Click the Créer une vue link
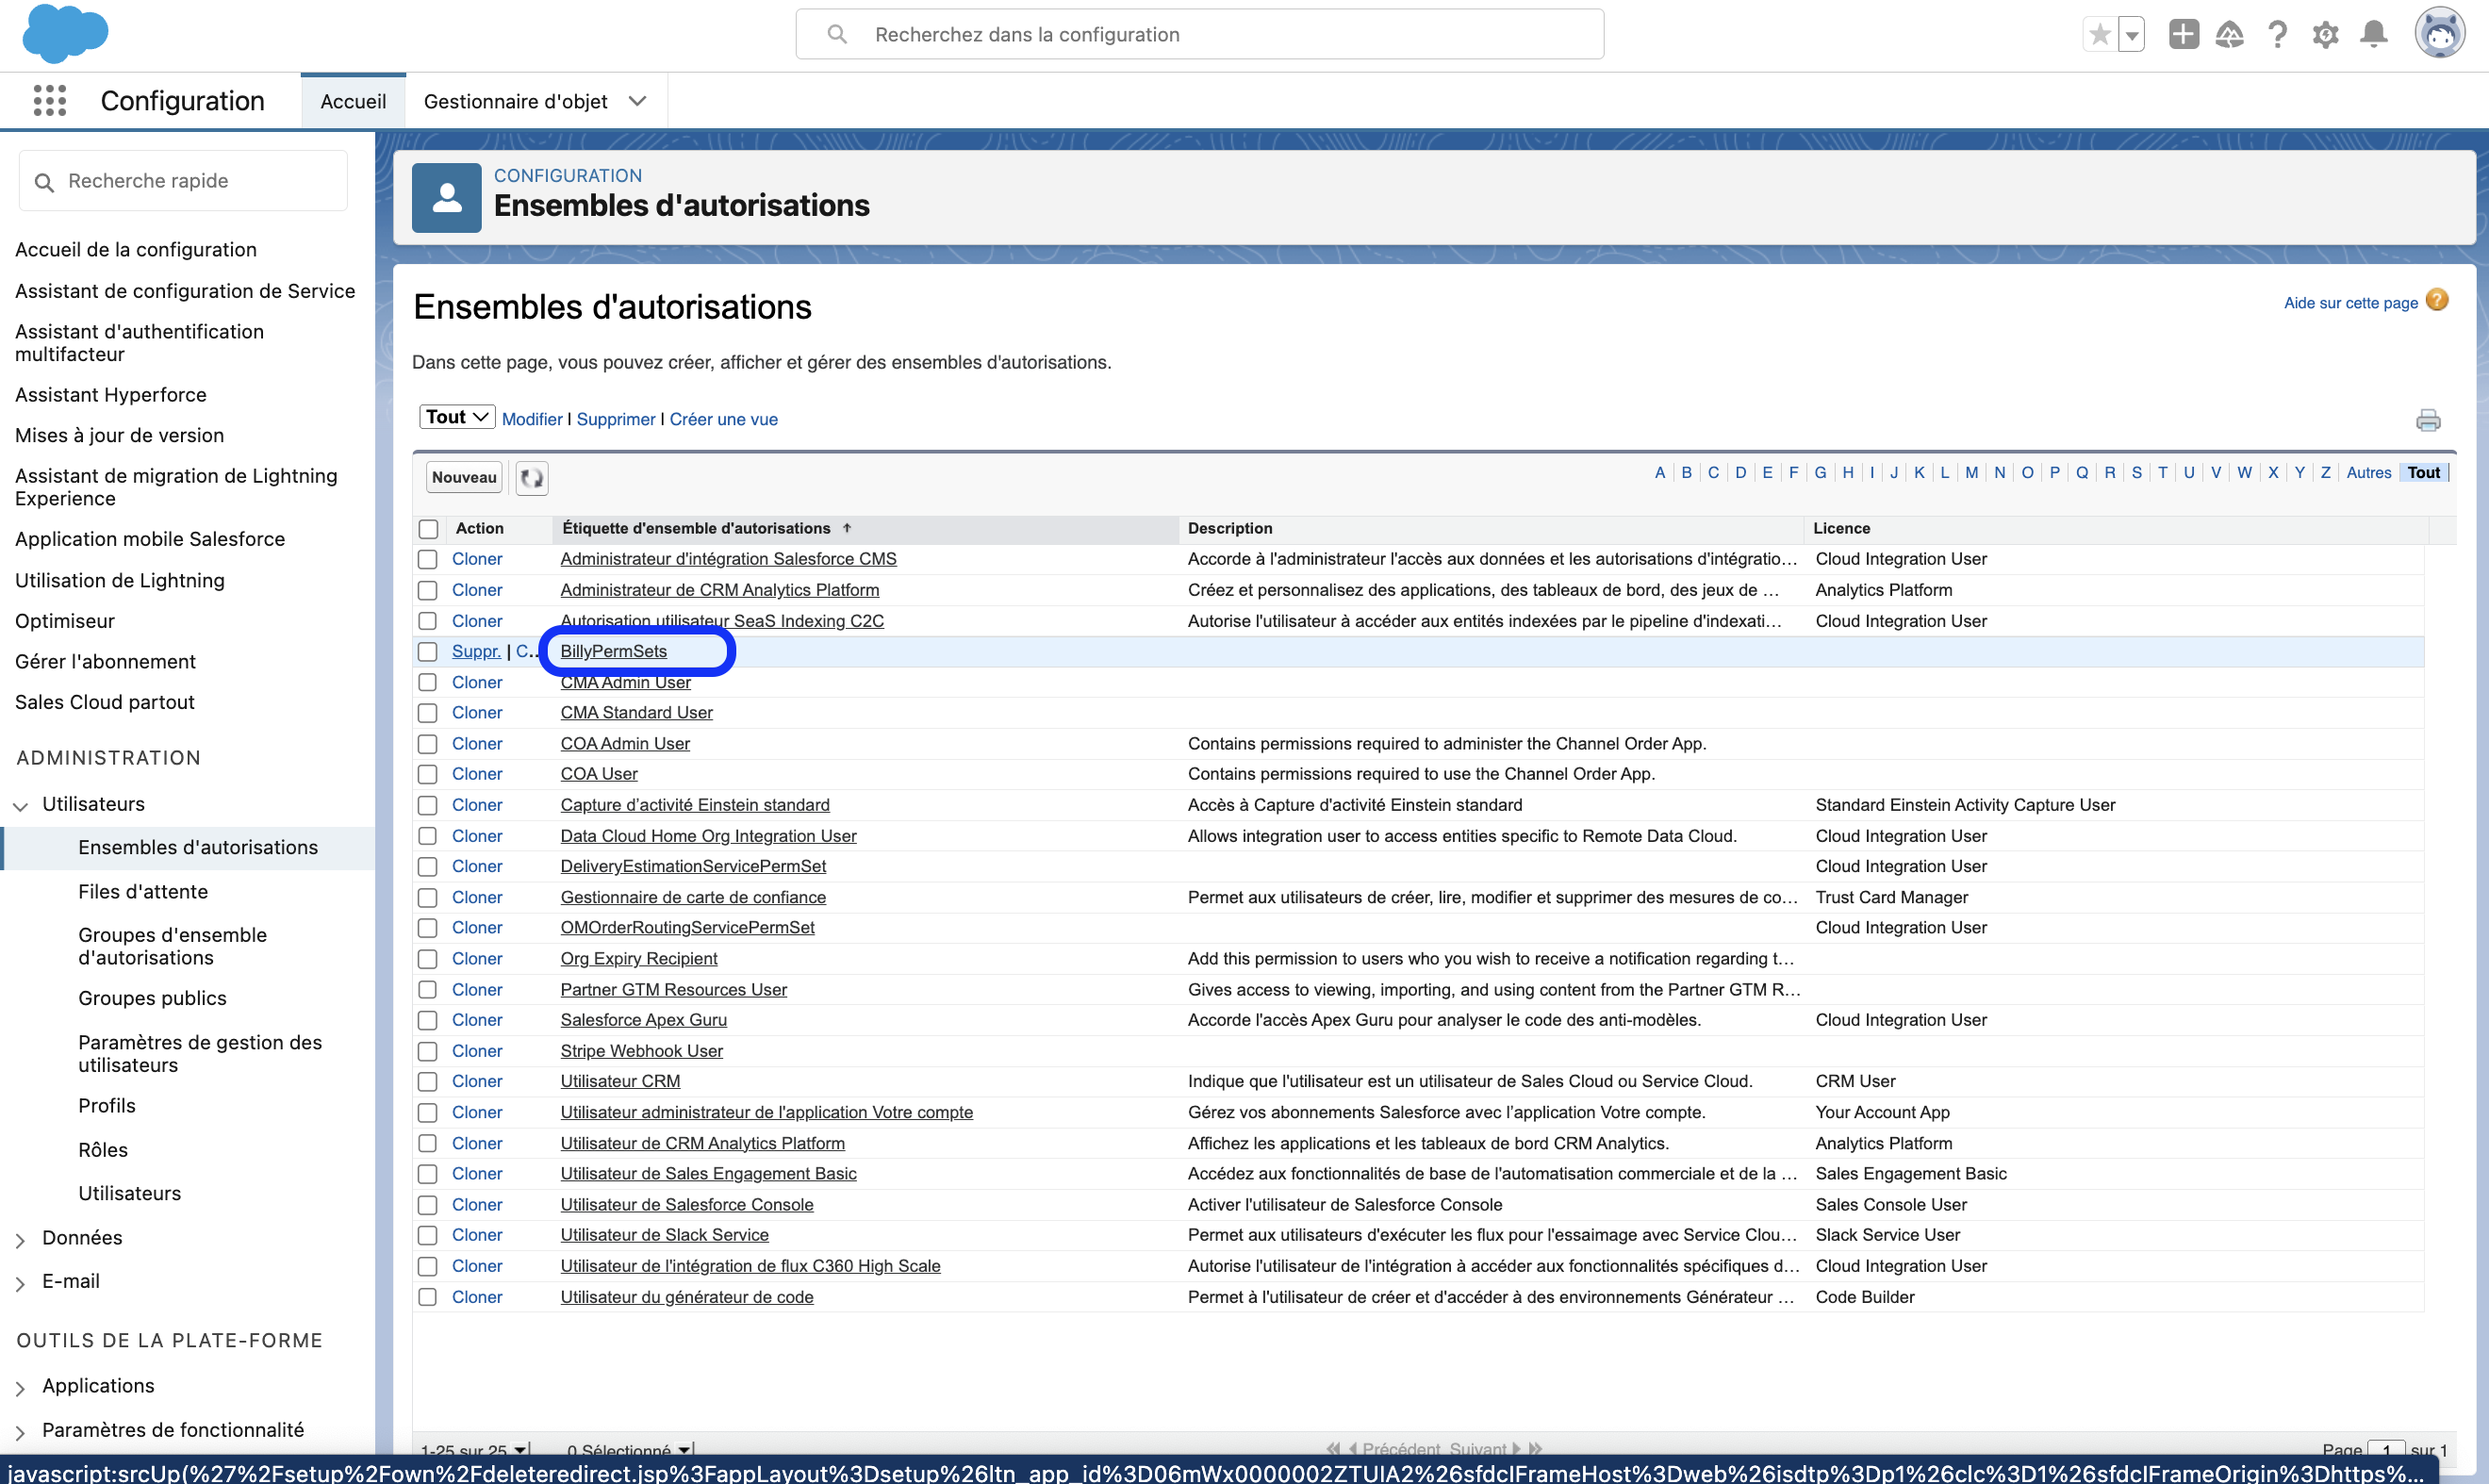This screenshot has height=1484, width=2489. [723, 419]
